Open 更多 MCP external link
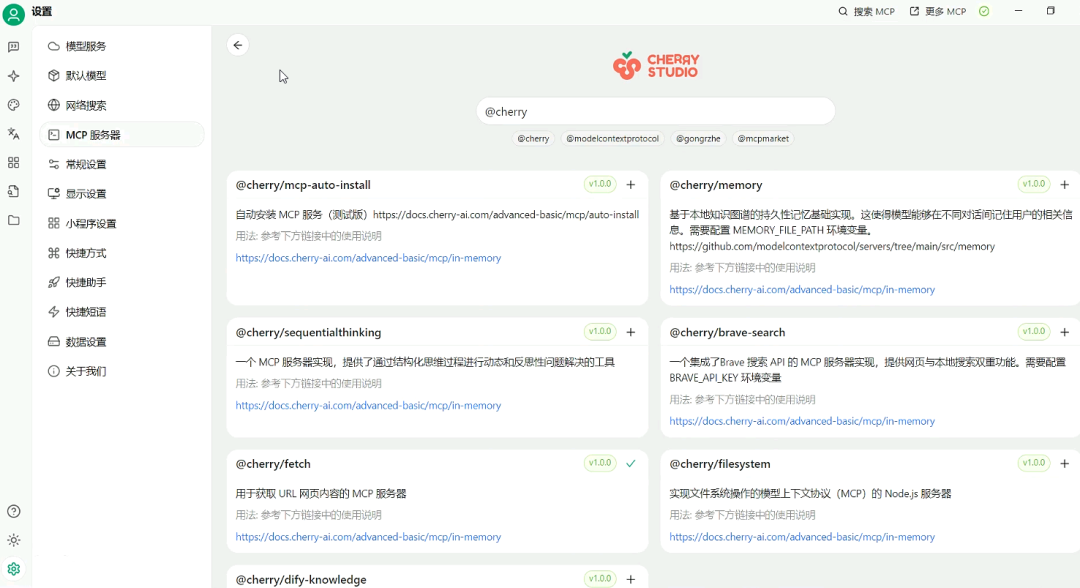Viewport: 1080px width, 588px height. [x=938, y=11]
